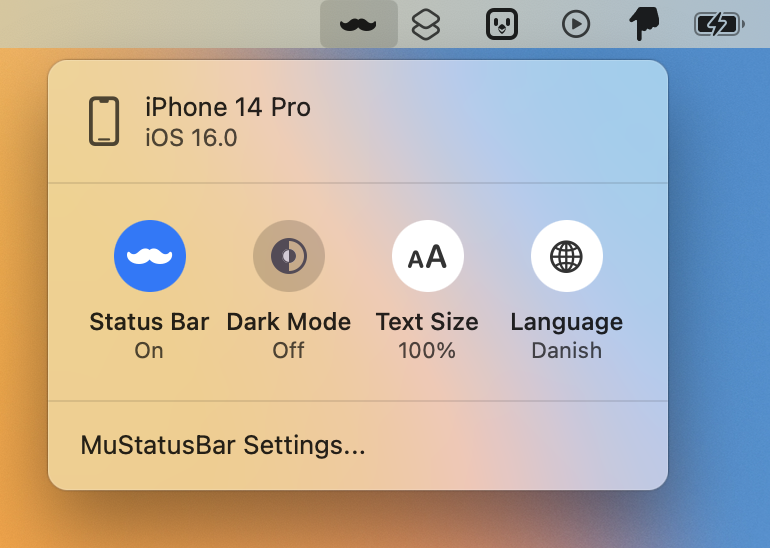This screenshot has height=548, width=770.
Task: Click the "100%" text size value
Action: (427, 351)
